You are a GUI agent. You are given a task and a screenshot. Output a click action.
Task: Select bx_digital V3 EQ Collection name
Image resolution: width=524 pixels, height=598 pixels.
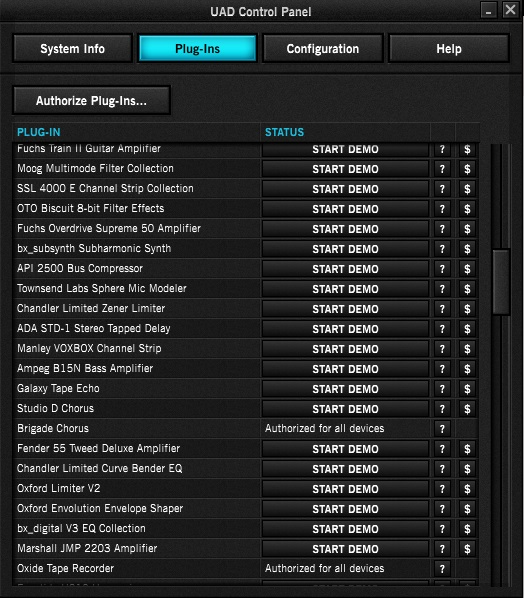(81, 528)
